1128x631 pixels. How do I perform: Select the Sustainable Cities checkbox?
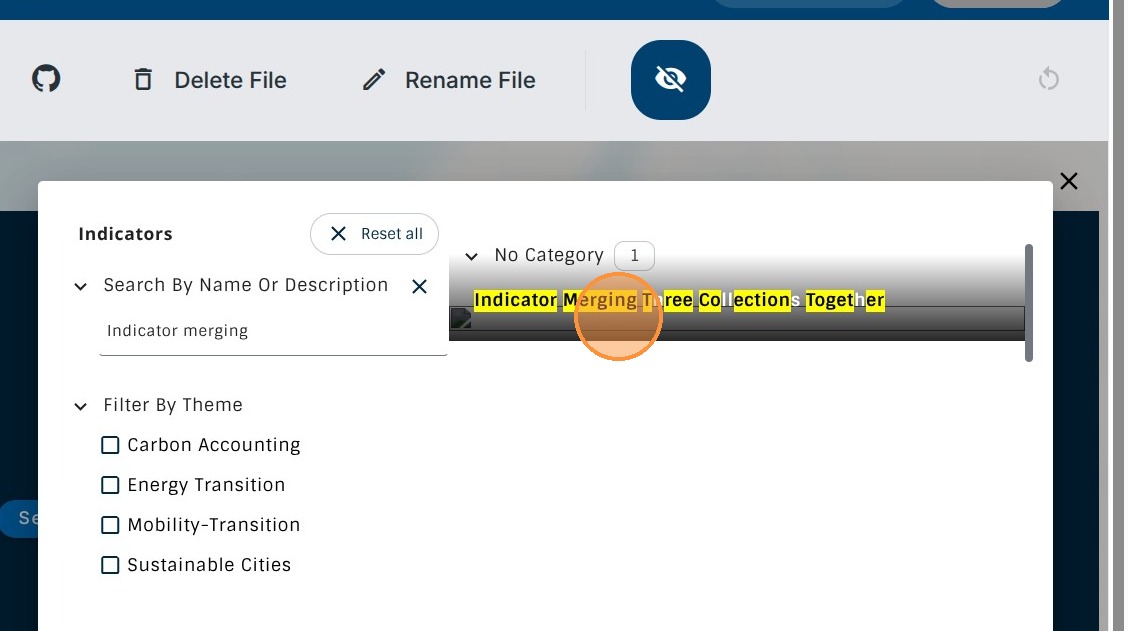(x=110, y=565)
